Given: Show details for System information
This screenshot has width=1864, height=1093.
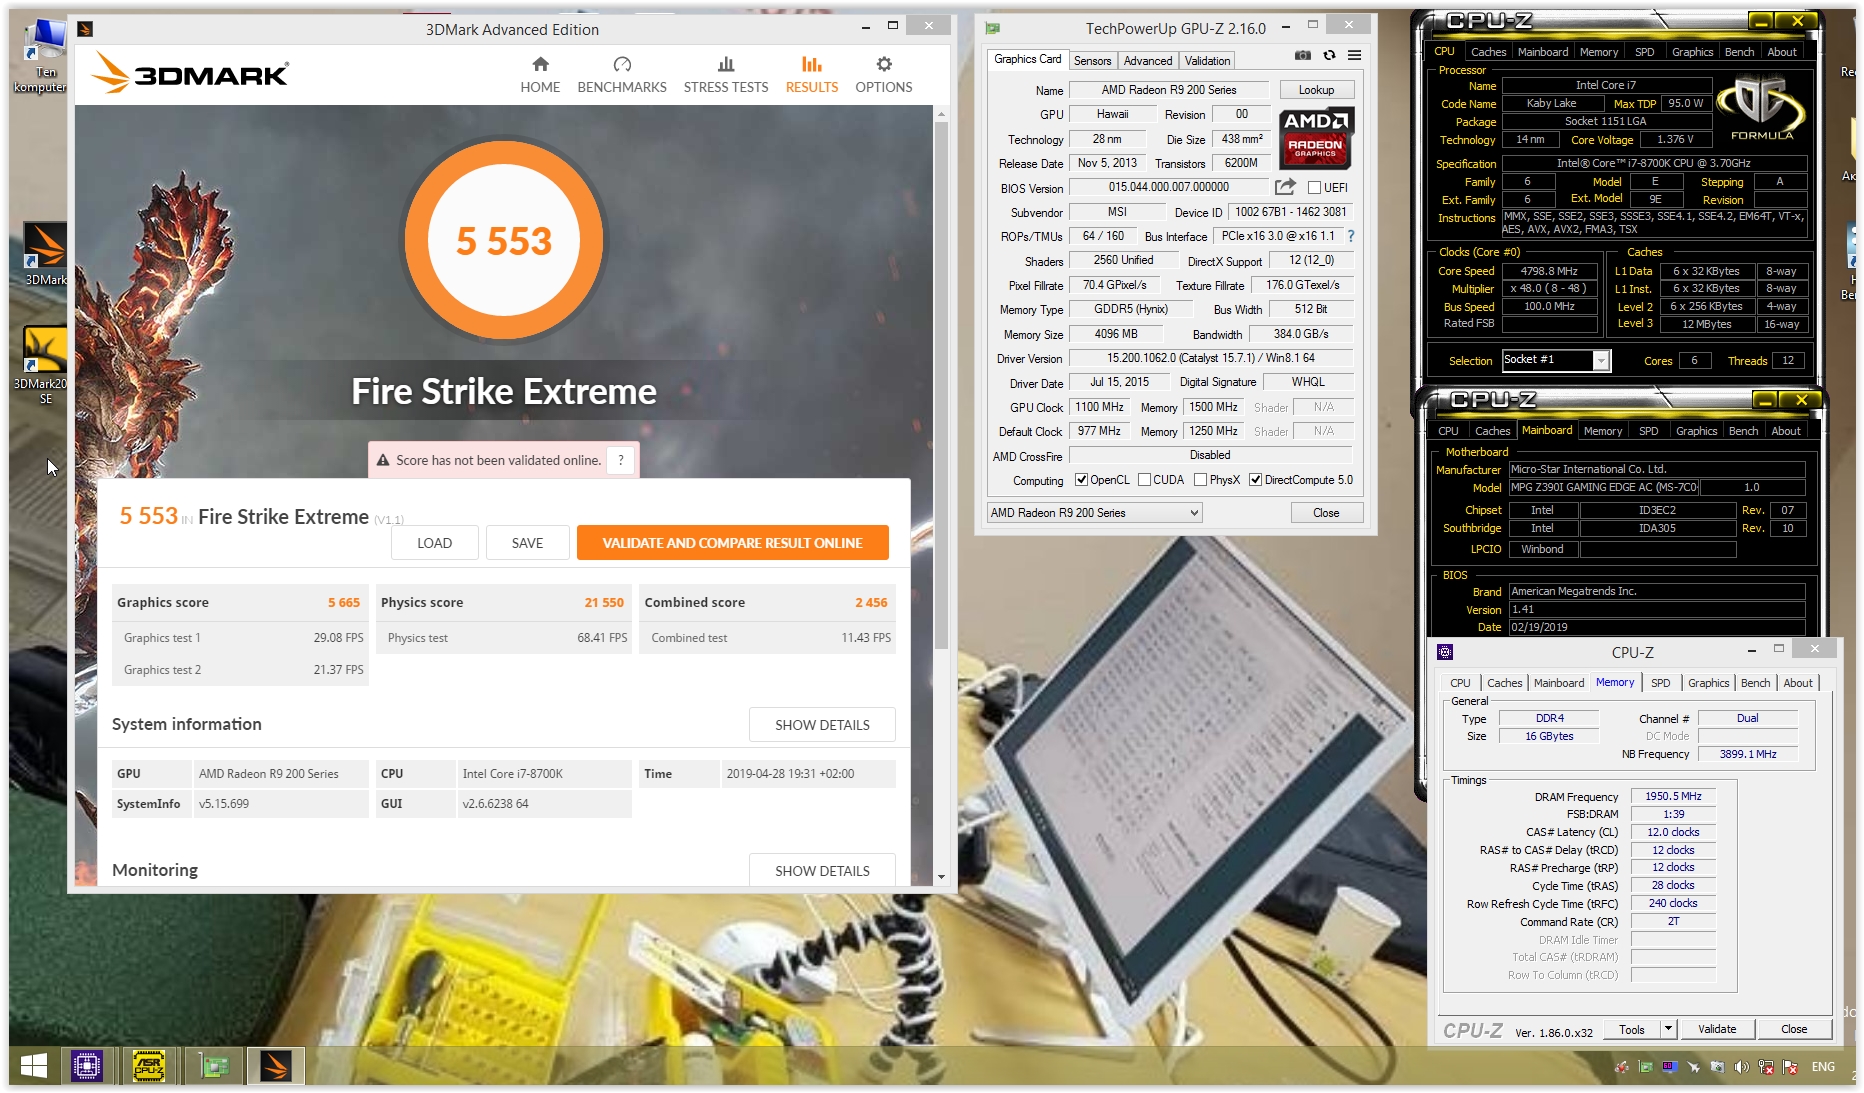Looking at the screenshot, I should point(822,725).
